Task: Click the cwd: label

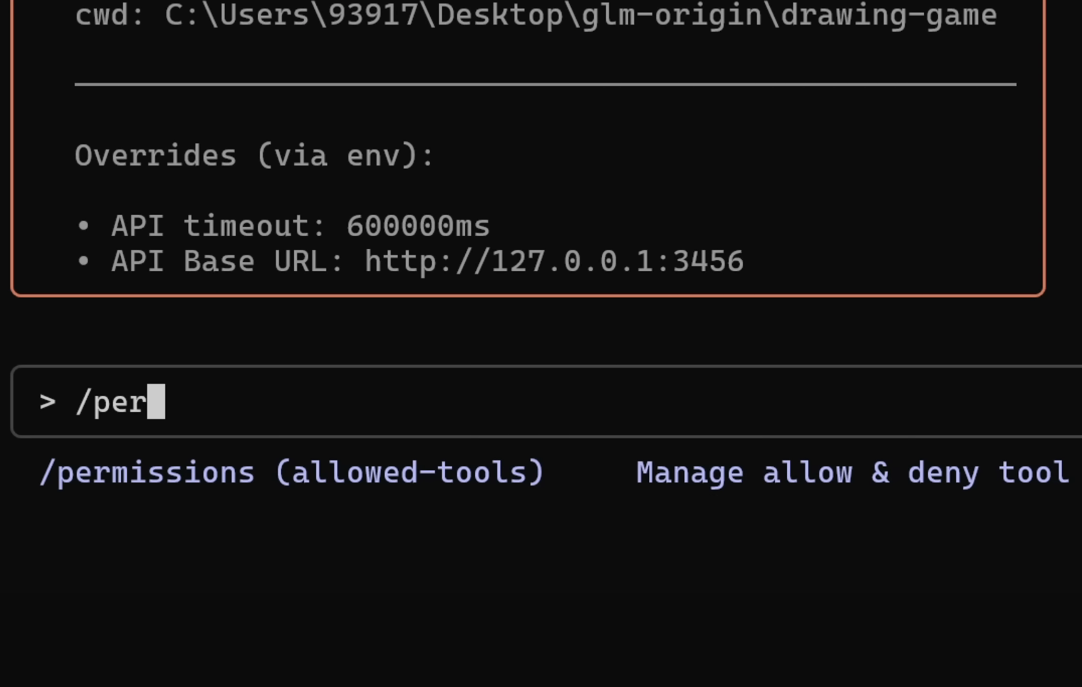Action: [110, 15]
